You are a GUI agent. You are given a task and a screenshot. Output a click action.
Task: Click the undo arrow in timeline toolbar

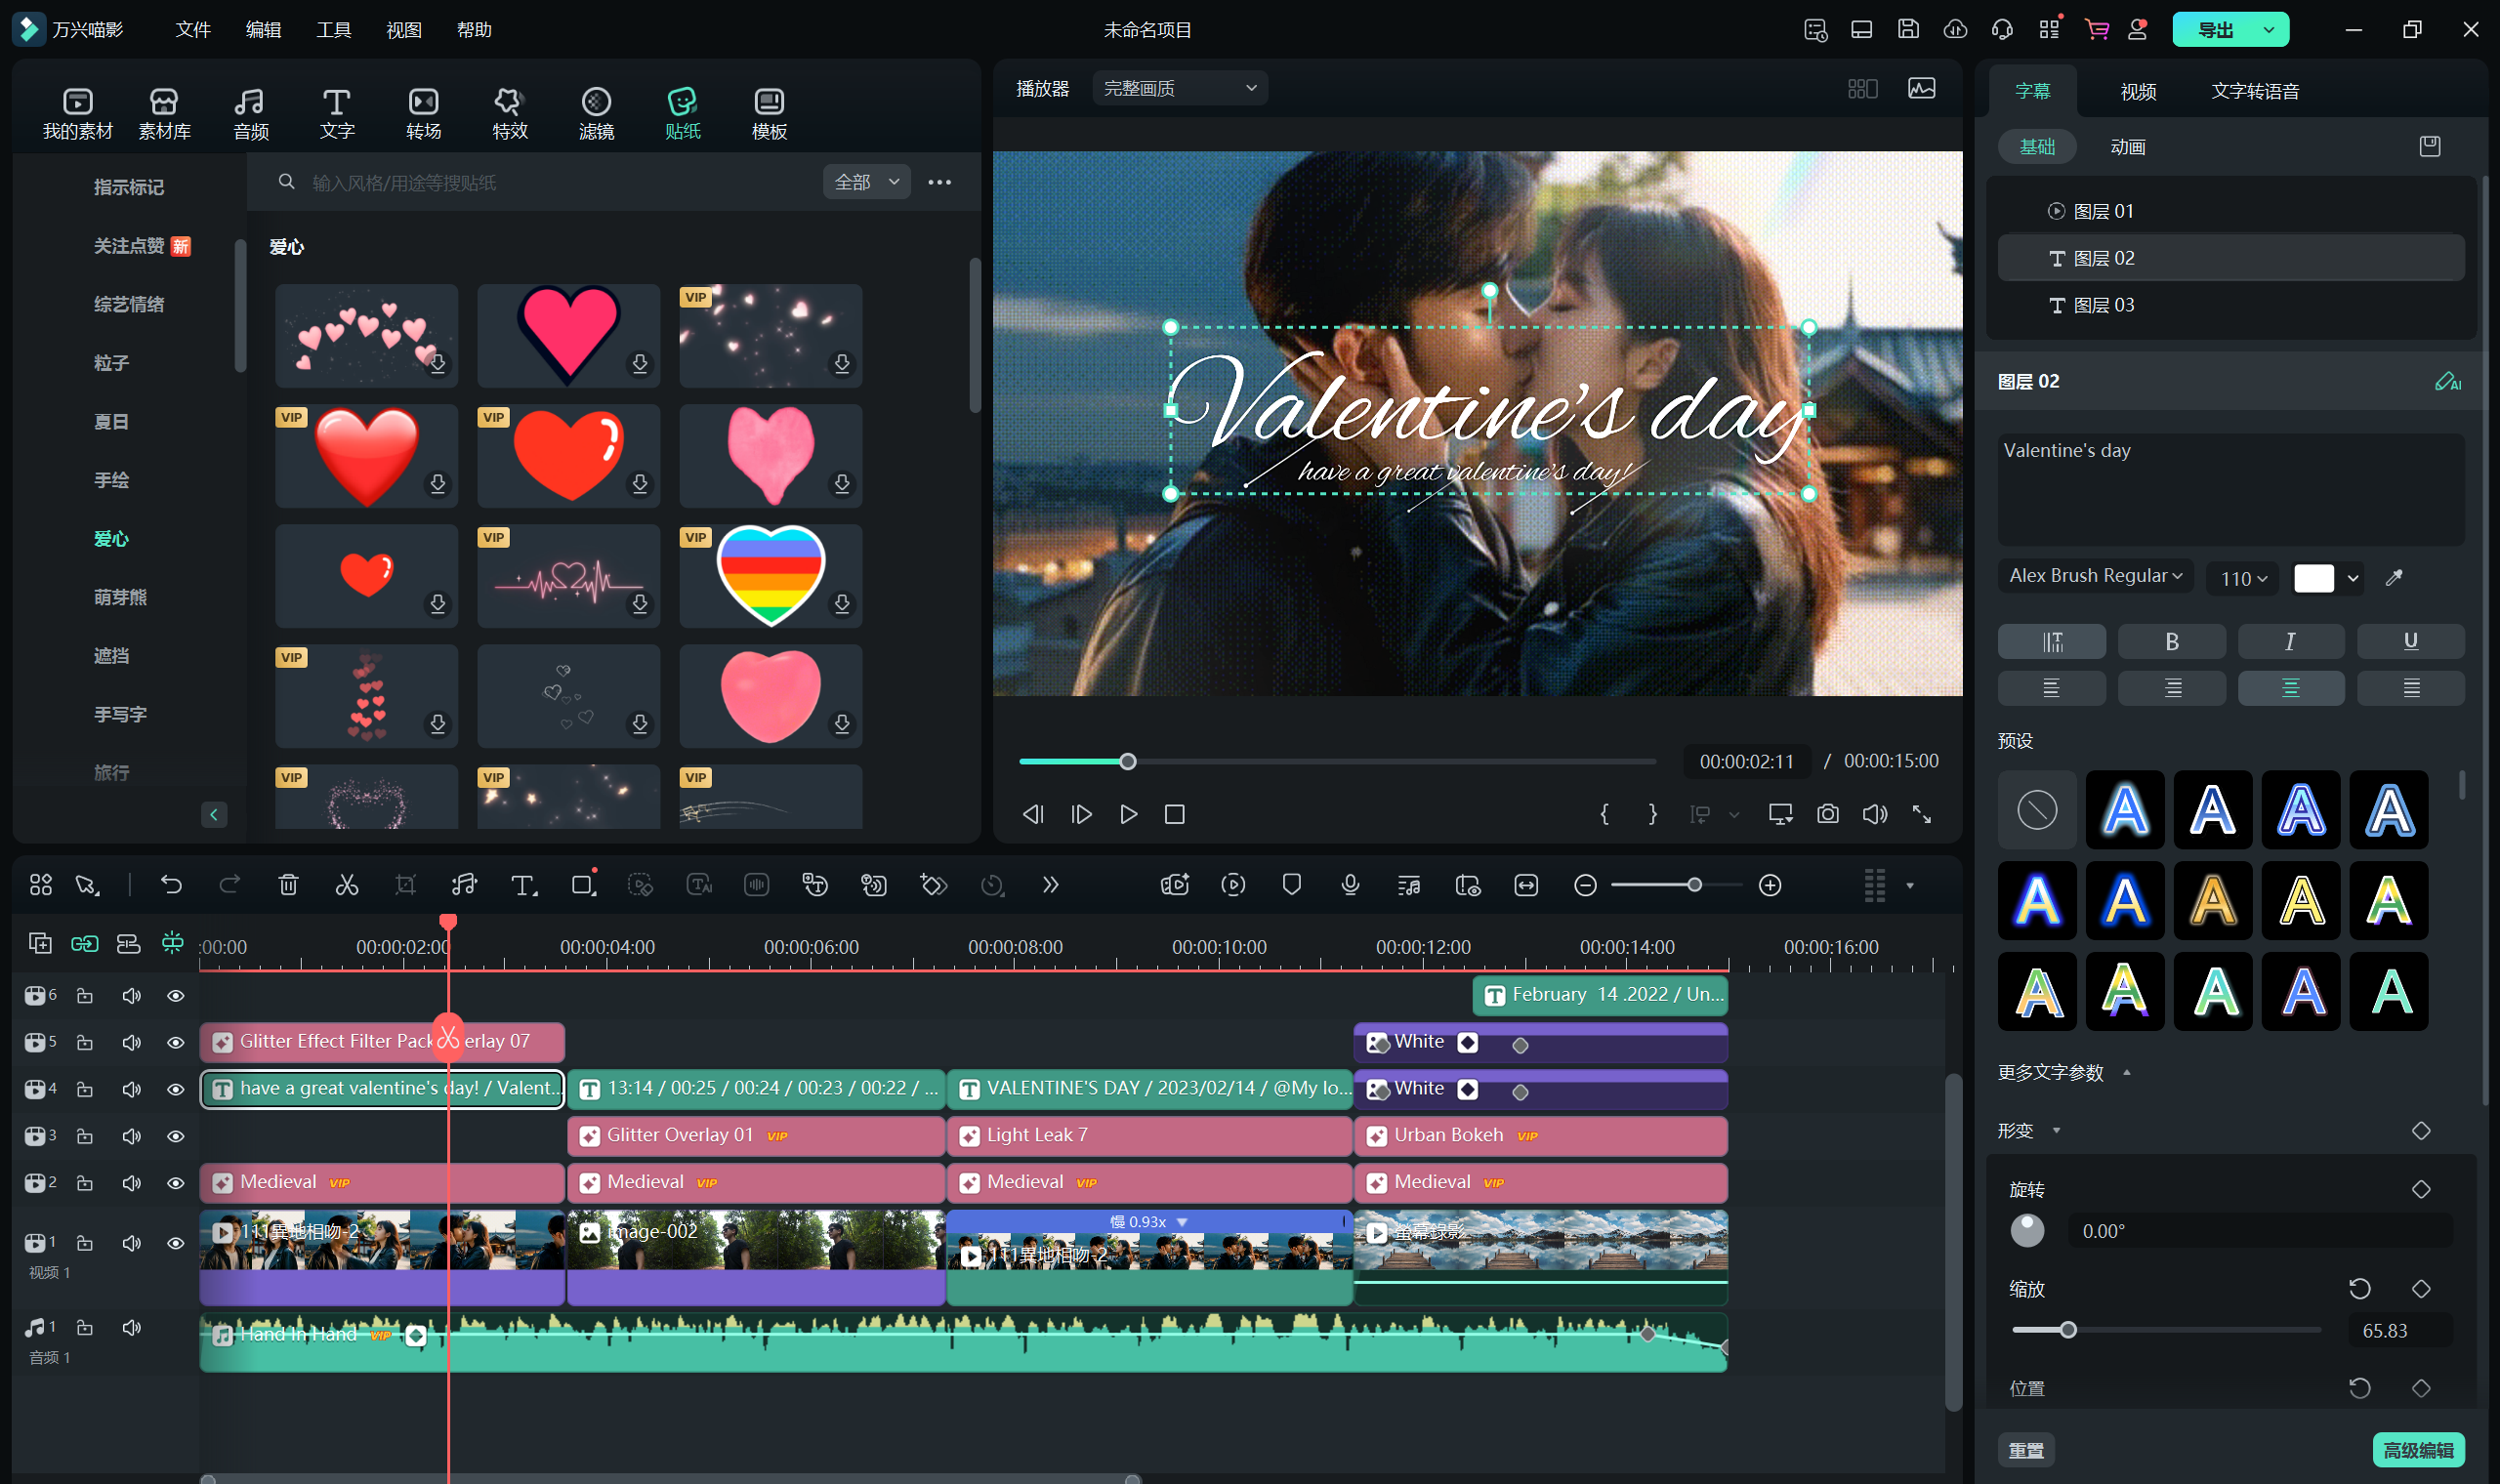(171, 885)
